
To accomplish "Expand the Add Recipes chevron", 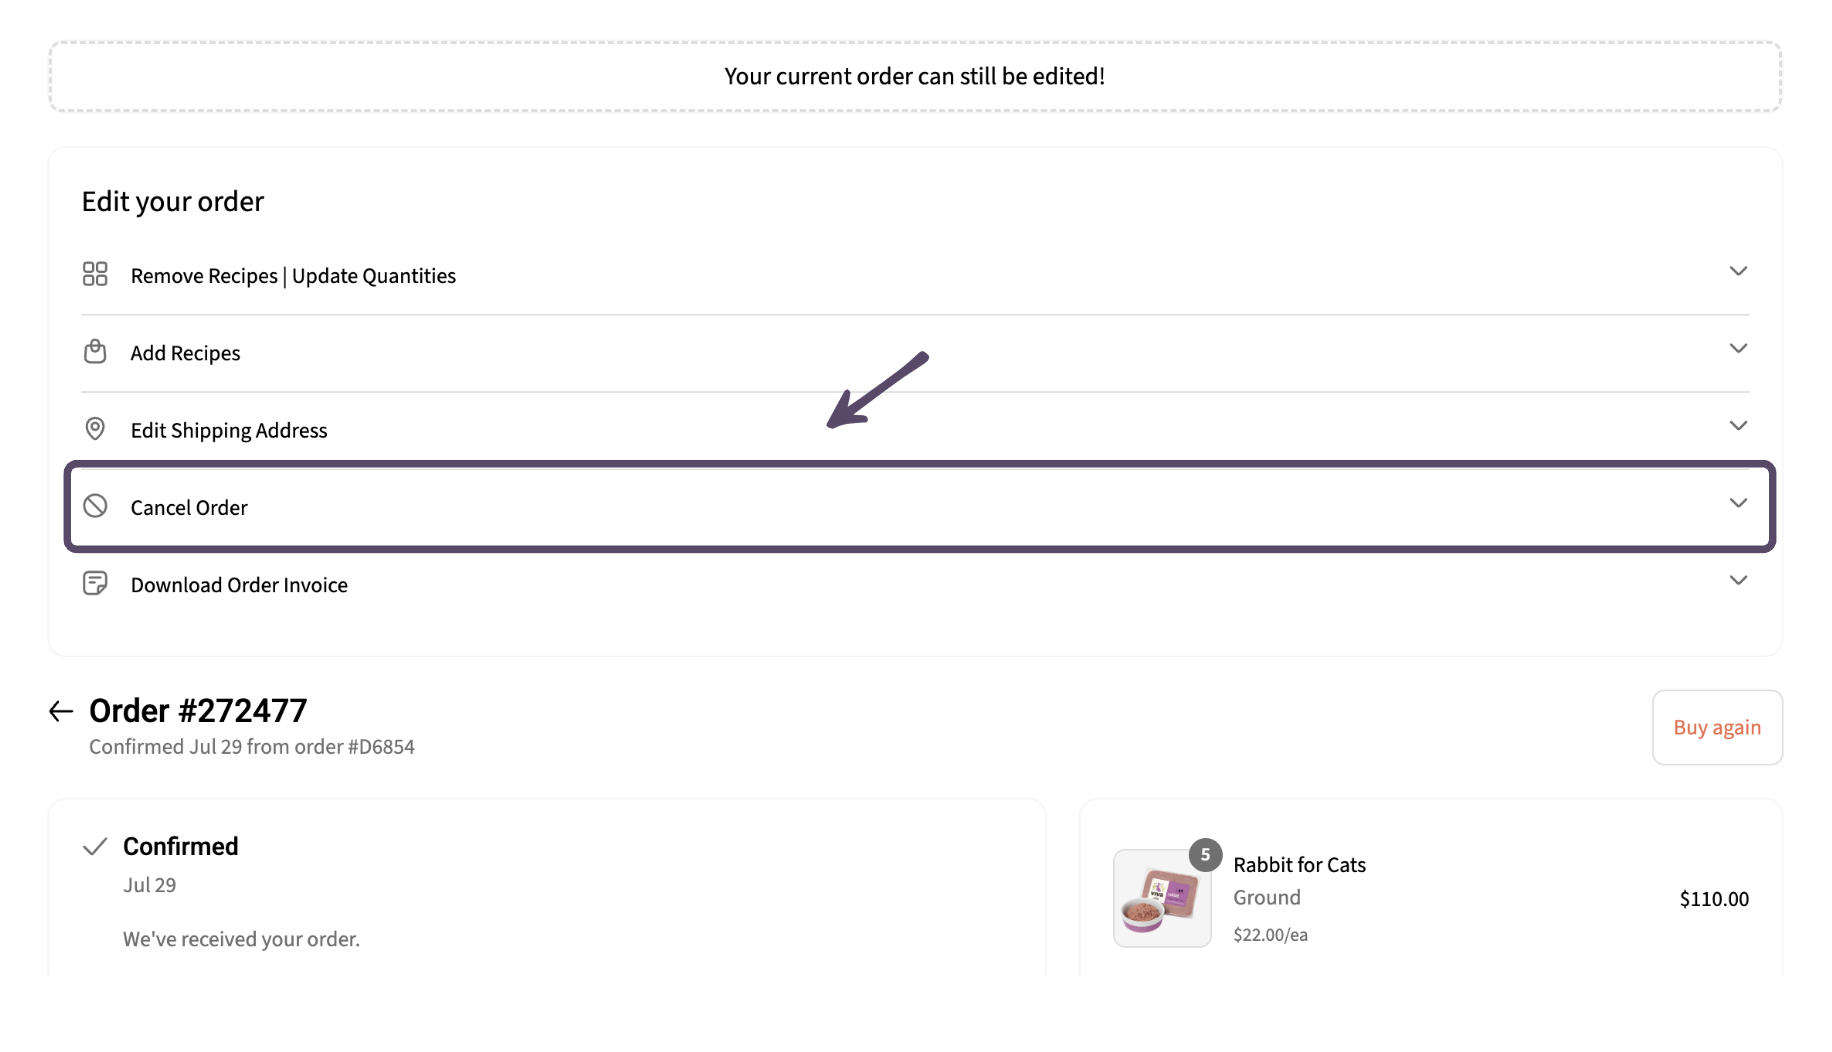I will point(1738,348).
